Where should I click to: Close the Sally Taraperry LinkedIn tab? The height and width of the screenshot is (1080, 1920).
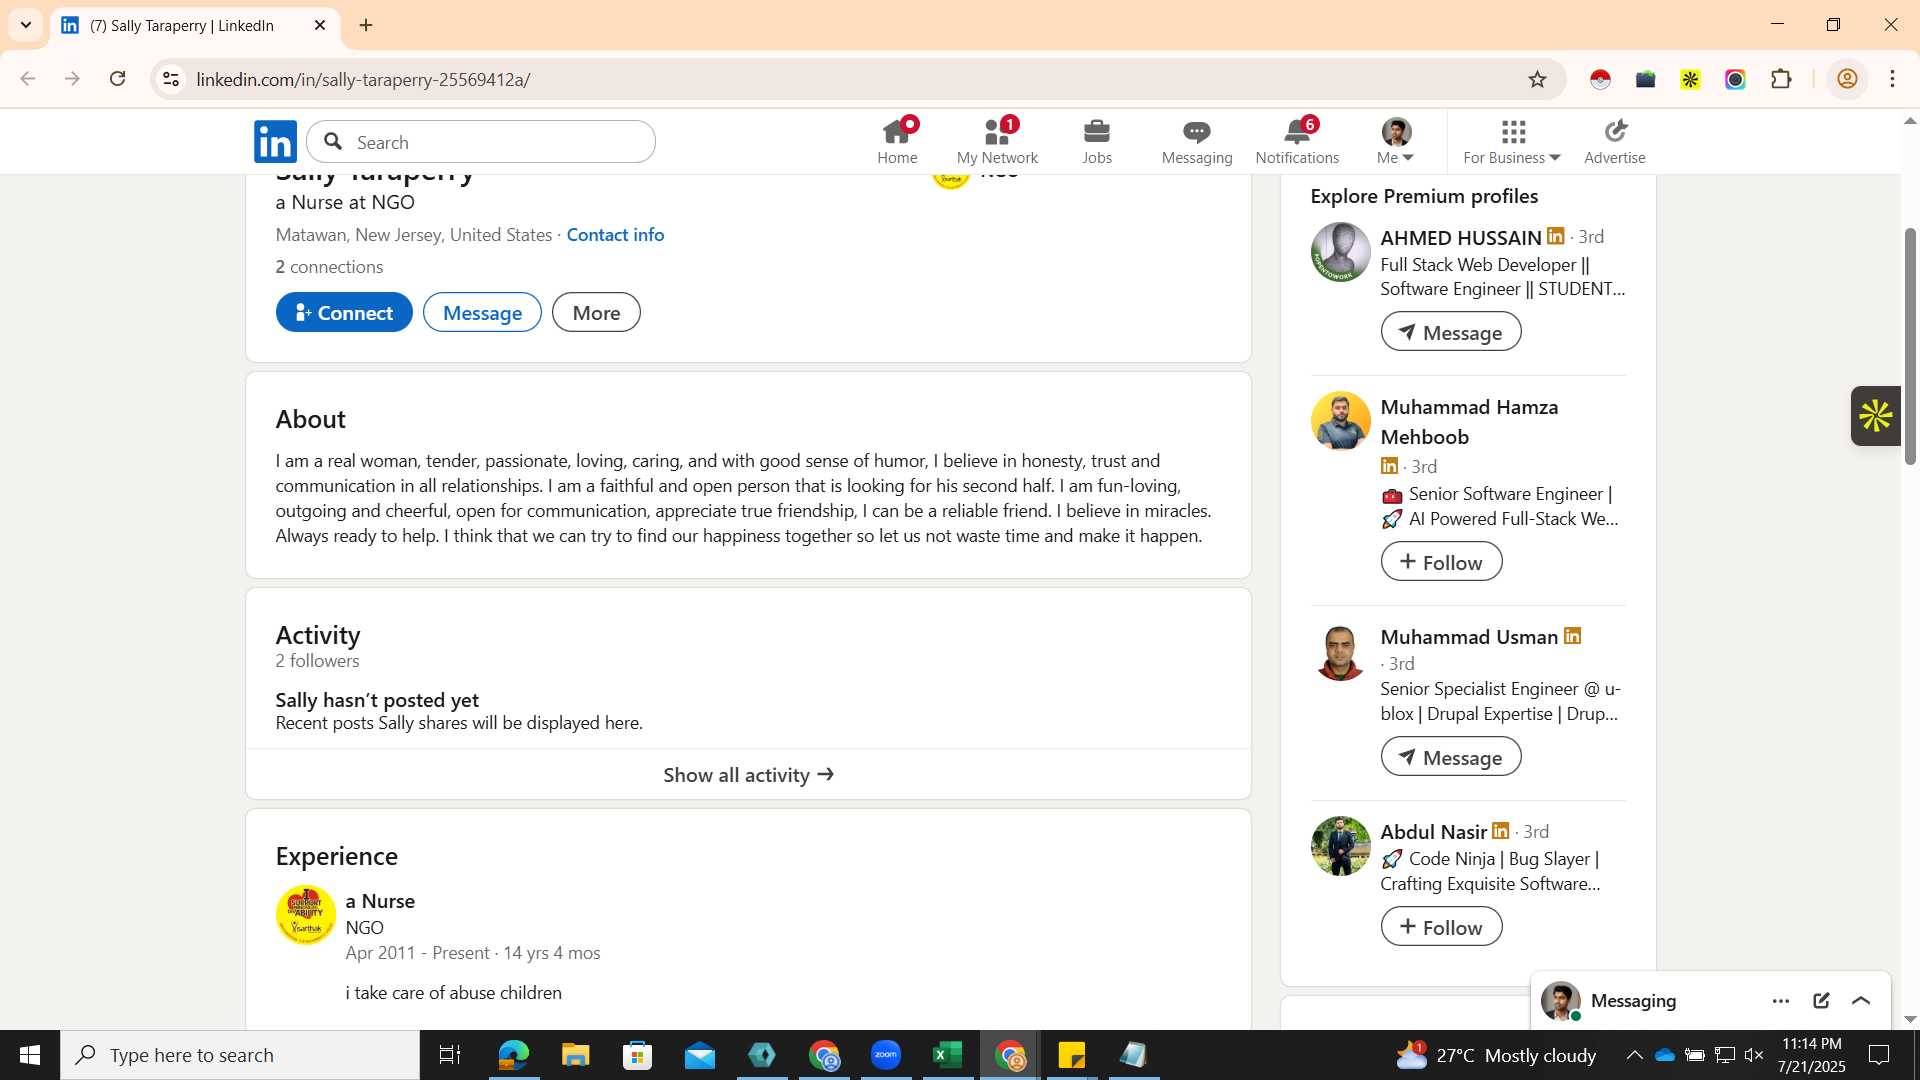320,25
